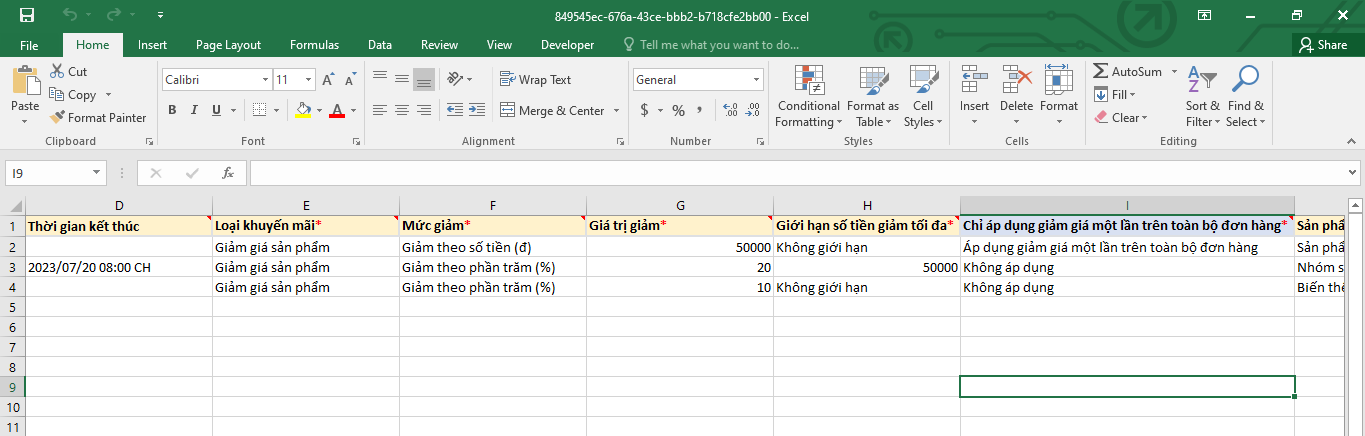Switch to the Formulas tab
The image size is (1365, 436).
314,45
